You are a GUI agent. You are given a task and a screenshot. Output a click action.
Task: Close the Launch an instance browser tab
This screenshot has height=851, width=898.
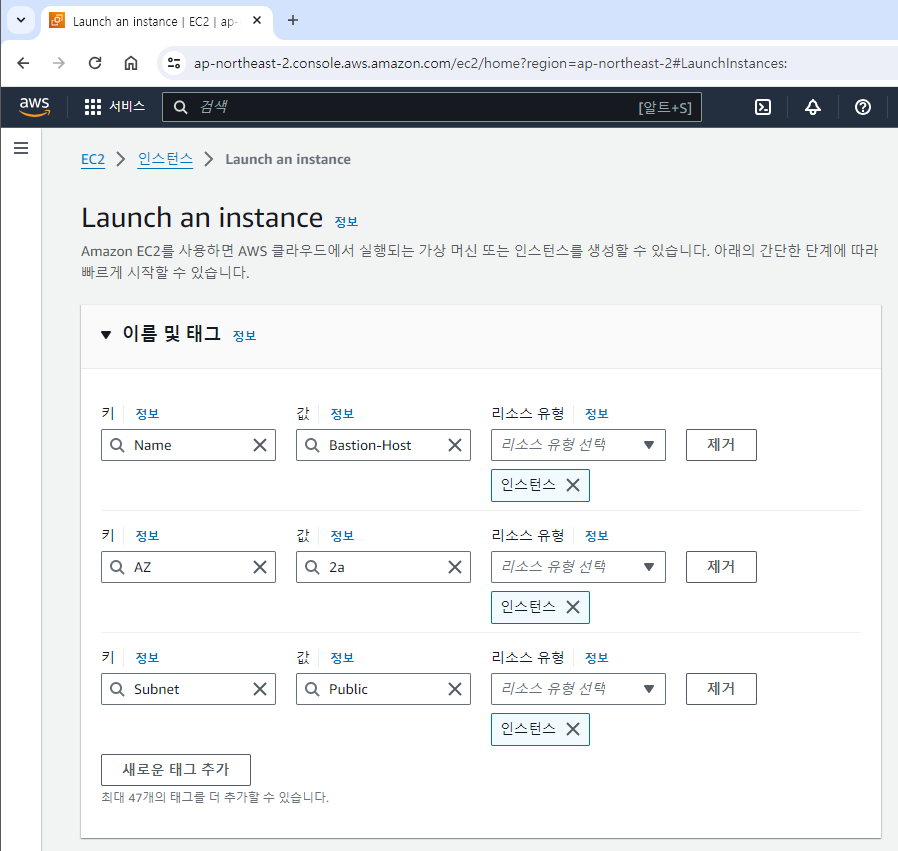point(257,21)
